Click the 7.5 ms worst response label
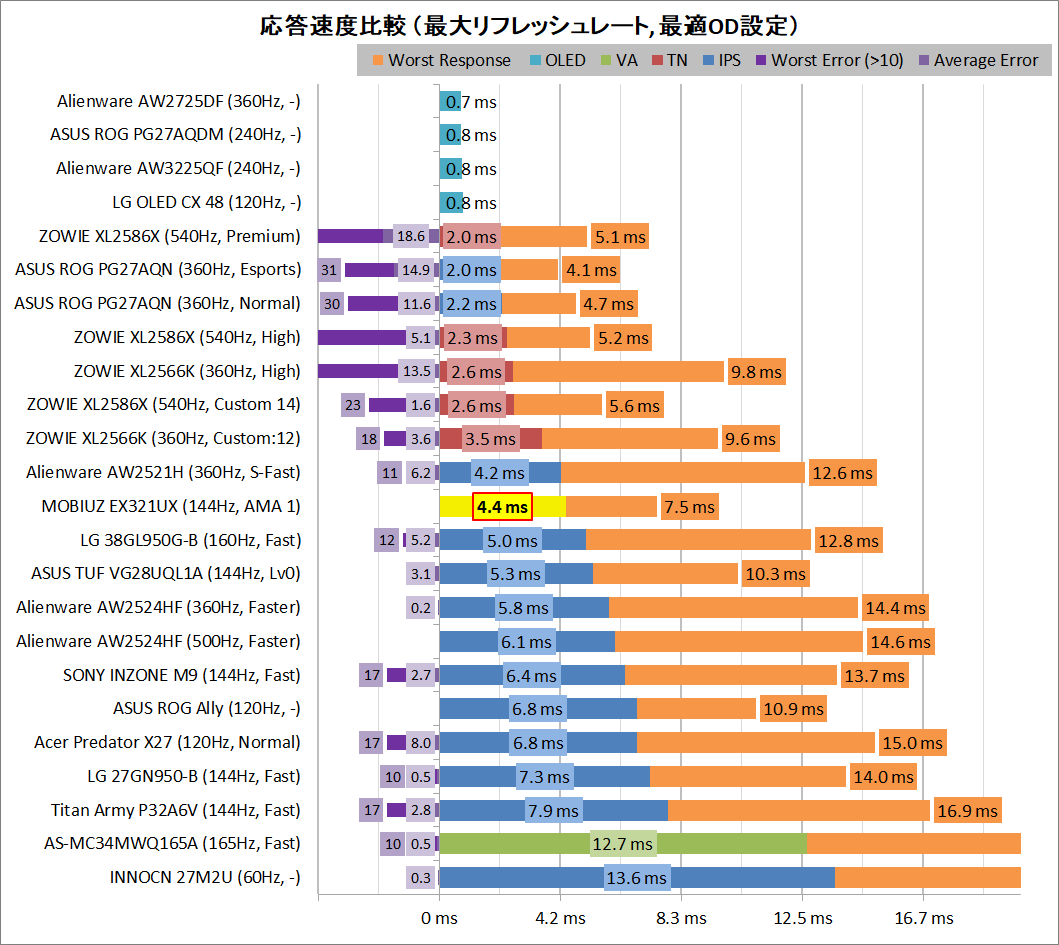The height and width of the screenshot is (945, 1059). (x=690, y=507)
